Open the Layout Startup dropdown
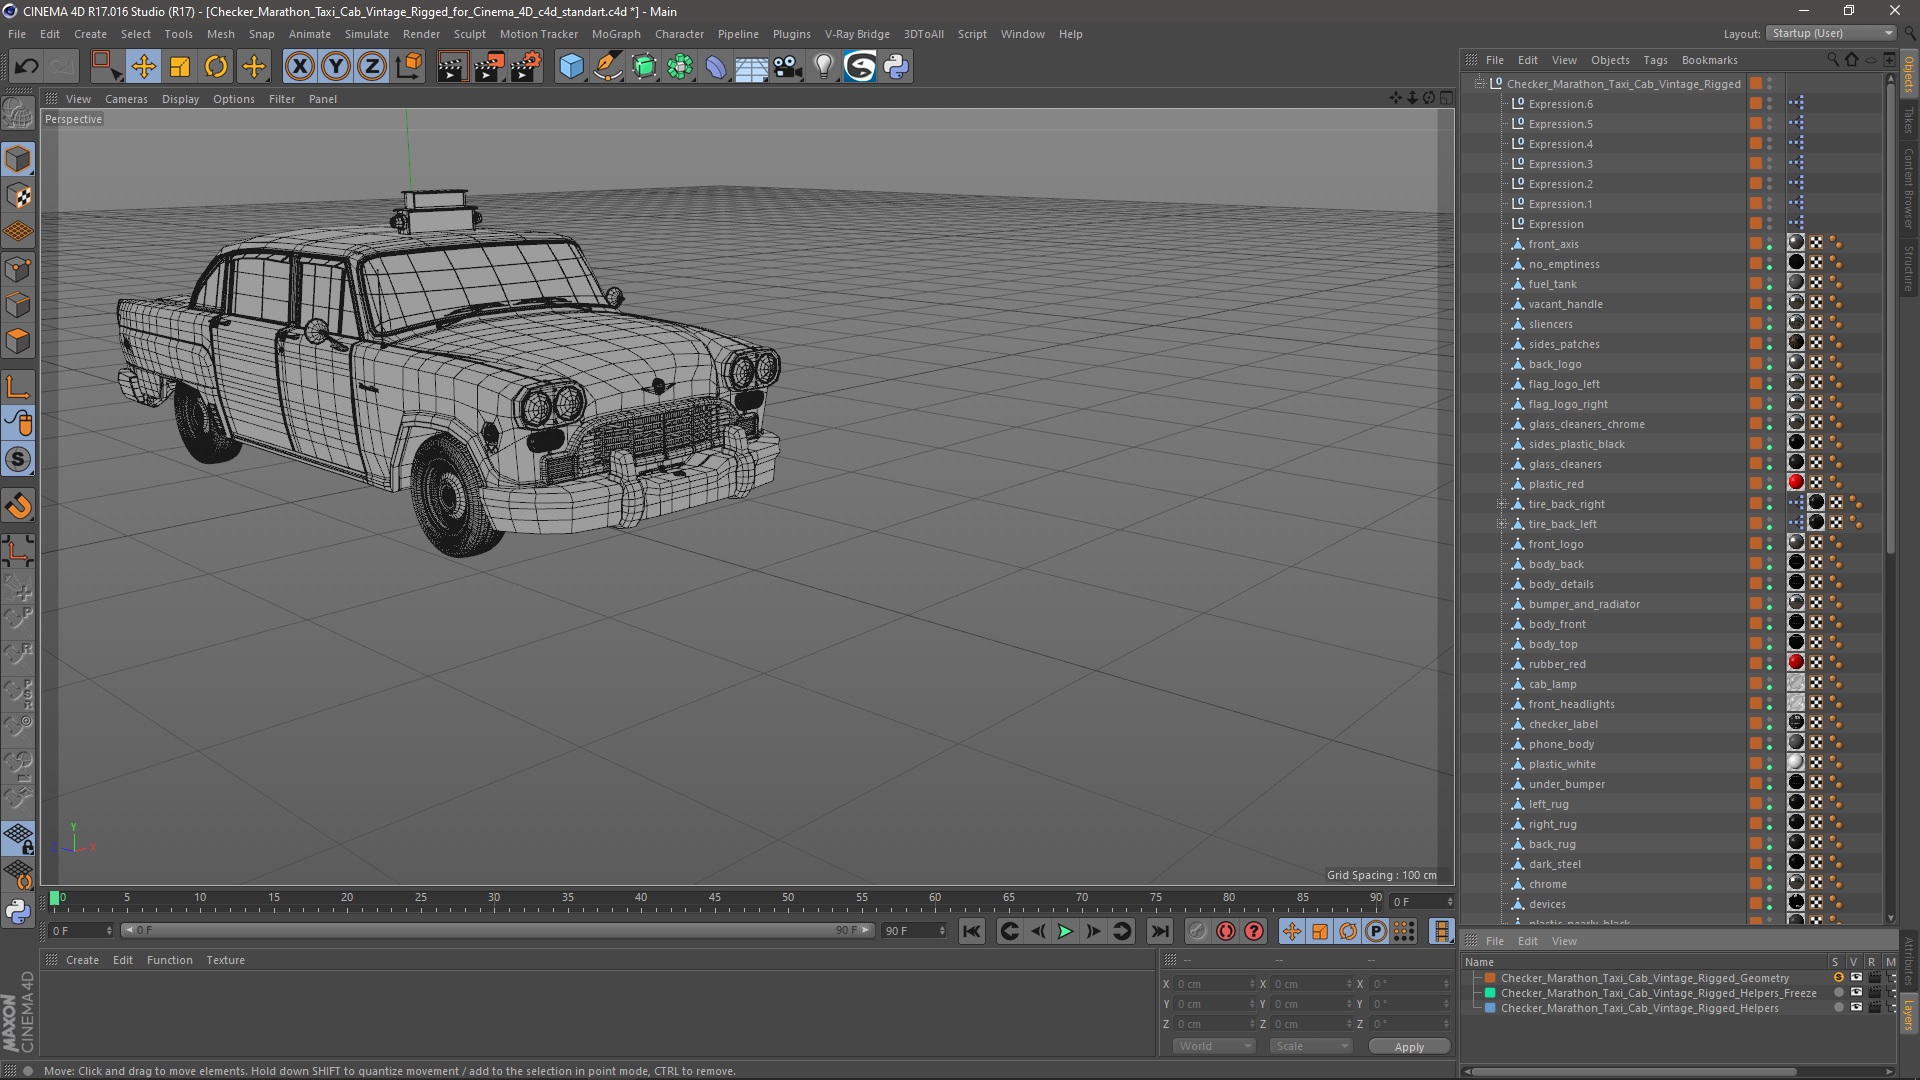The width and height of the screenshot is (1920, 1080). (x=1831, y=33)
